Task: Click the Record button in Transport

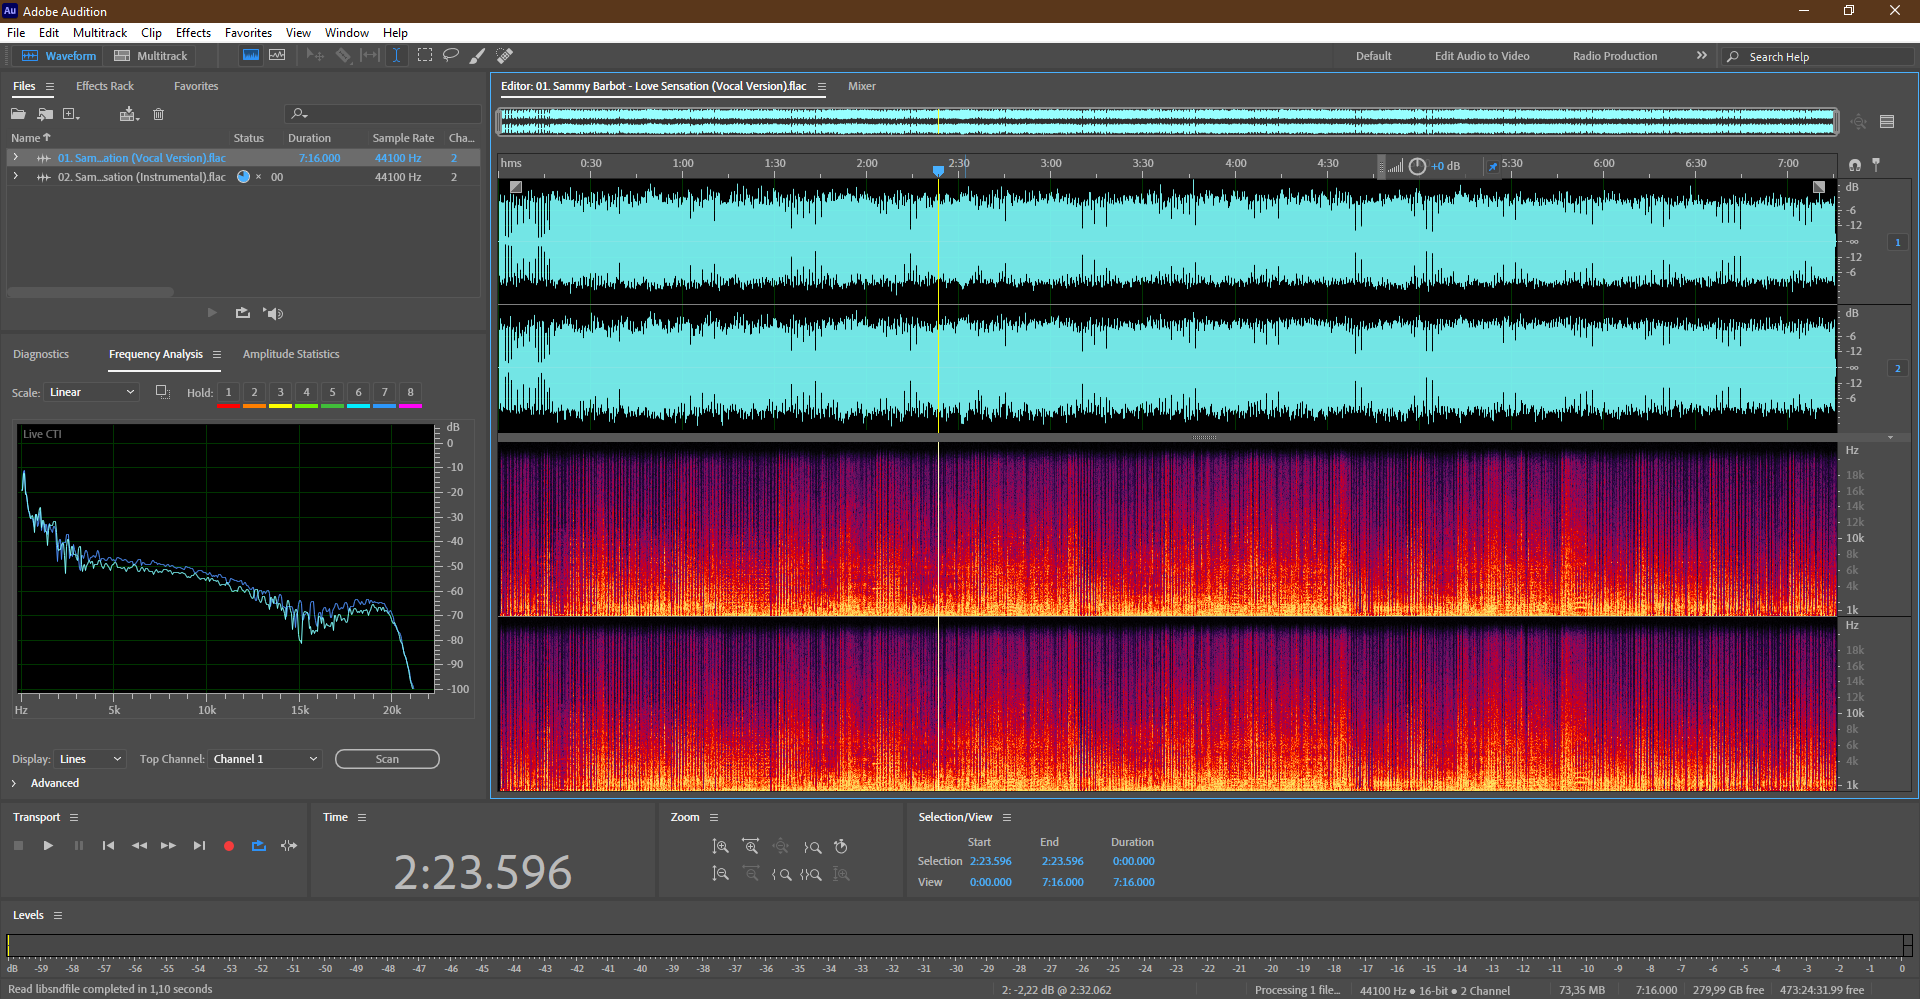Action: (229, 845)
